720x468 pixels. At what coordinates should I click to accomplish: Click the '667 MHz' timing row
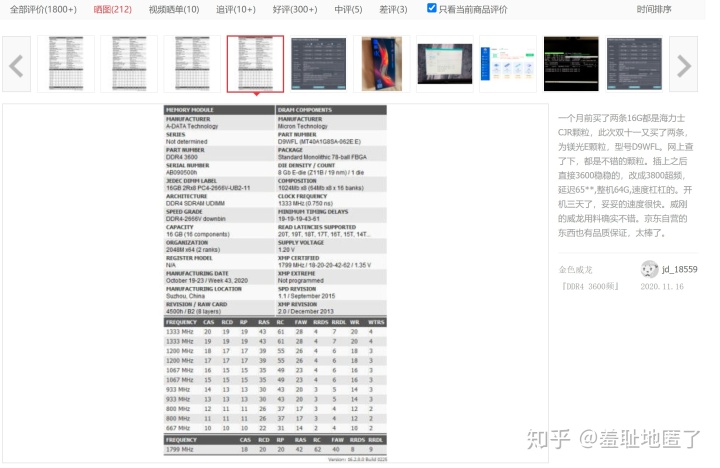click(x=275, y=428)
